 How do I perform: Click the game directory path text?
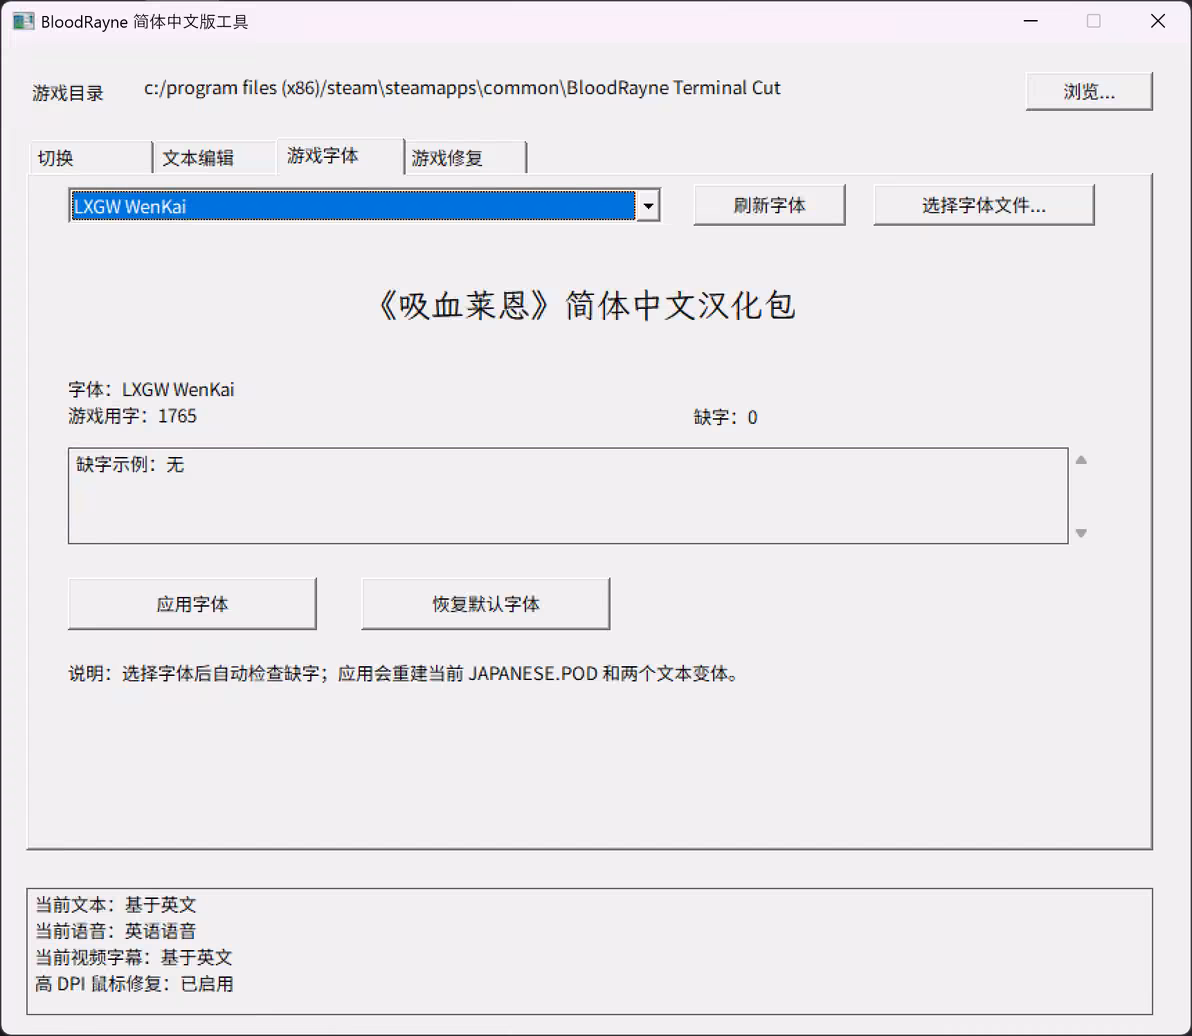point(462,88)
